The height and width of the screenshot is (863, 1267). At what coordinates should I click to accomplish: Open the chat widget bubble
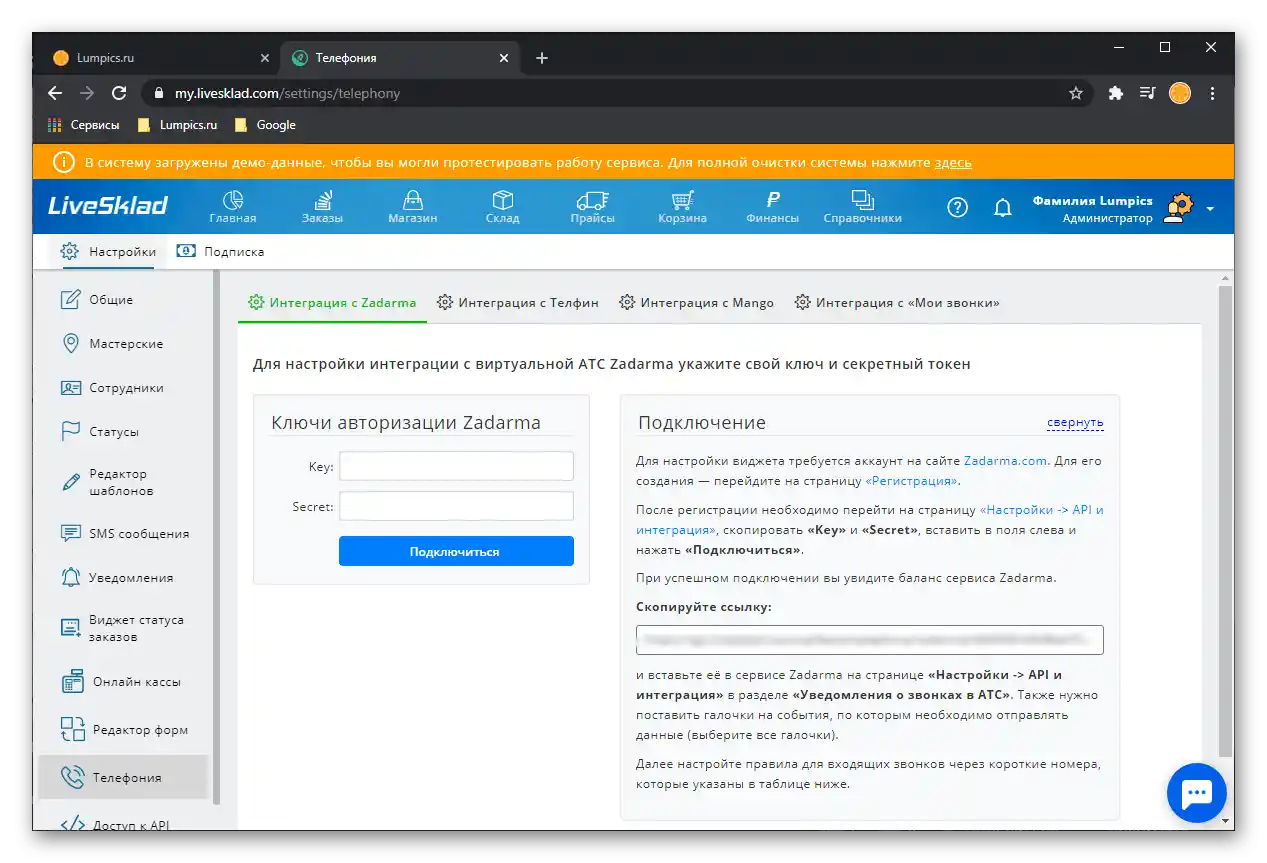1196,792
